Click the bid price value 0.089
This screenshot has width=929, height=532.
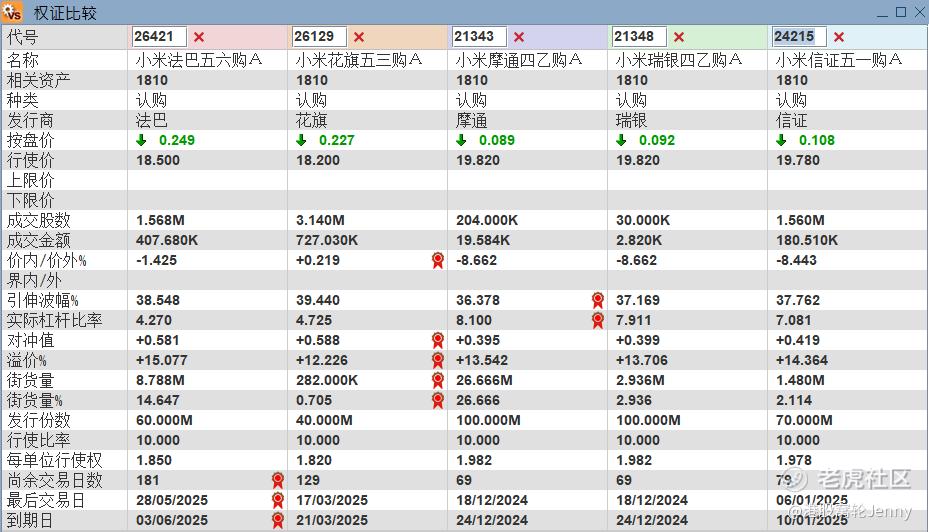point(496,140)
